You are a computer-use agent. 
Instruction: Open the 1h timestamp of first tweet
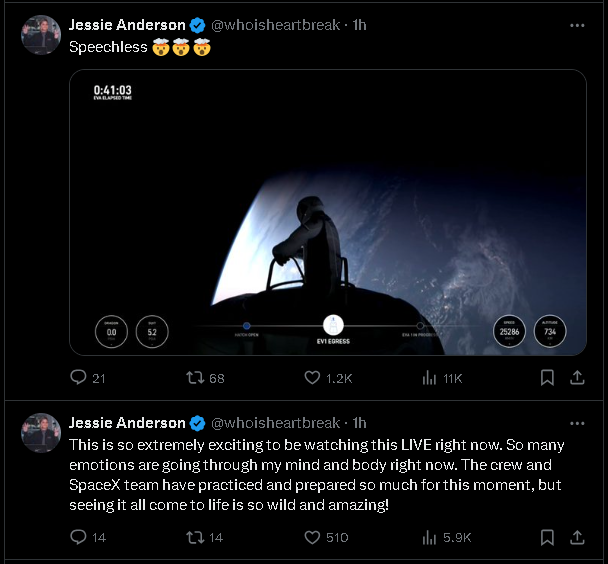[359, 25]
